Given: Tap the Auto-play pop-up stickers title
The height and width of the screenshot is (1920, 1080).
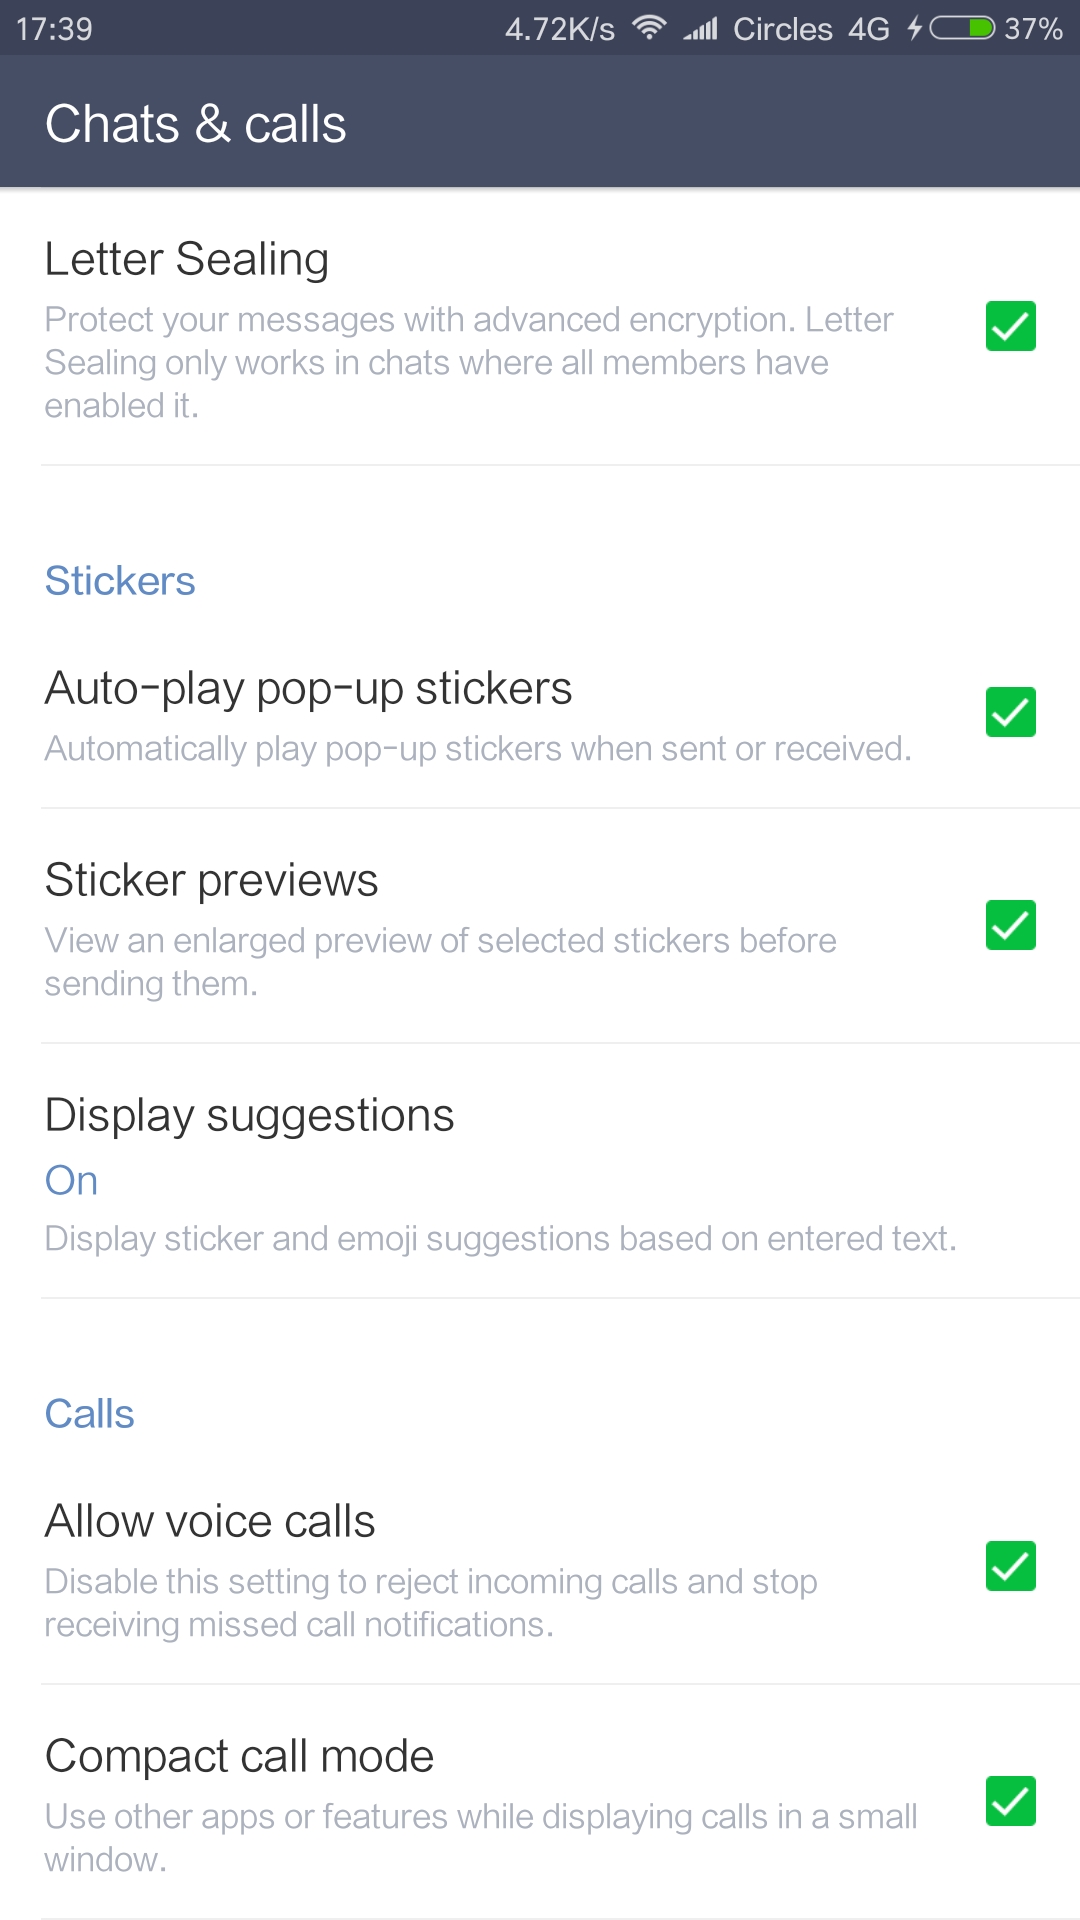Looking at the screenshot, I should (308, 688).
